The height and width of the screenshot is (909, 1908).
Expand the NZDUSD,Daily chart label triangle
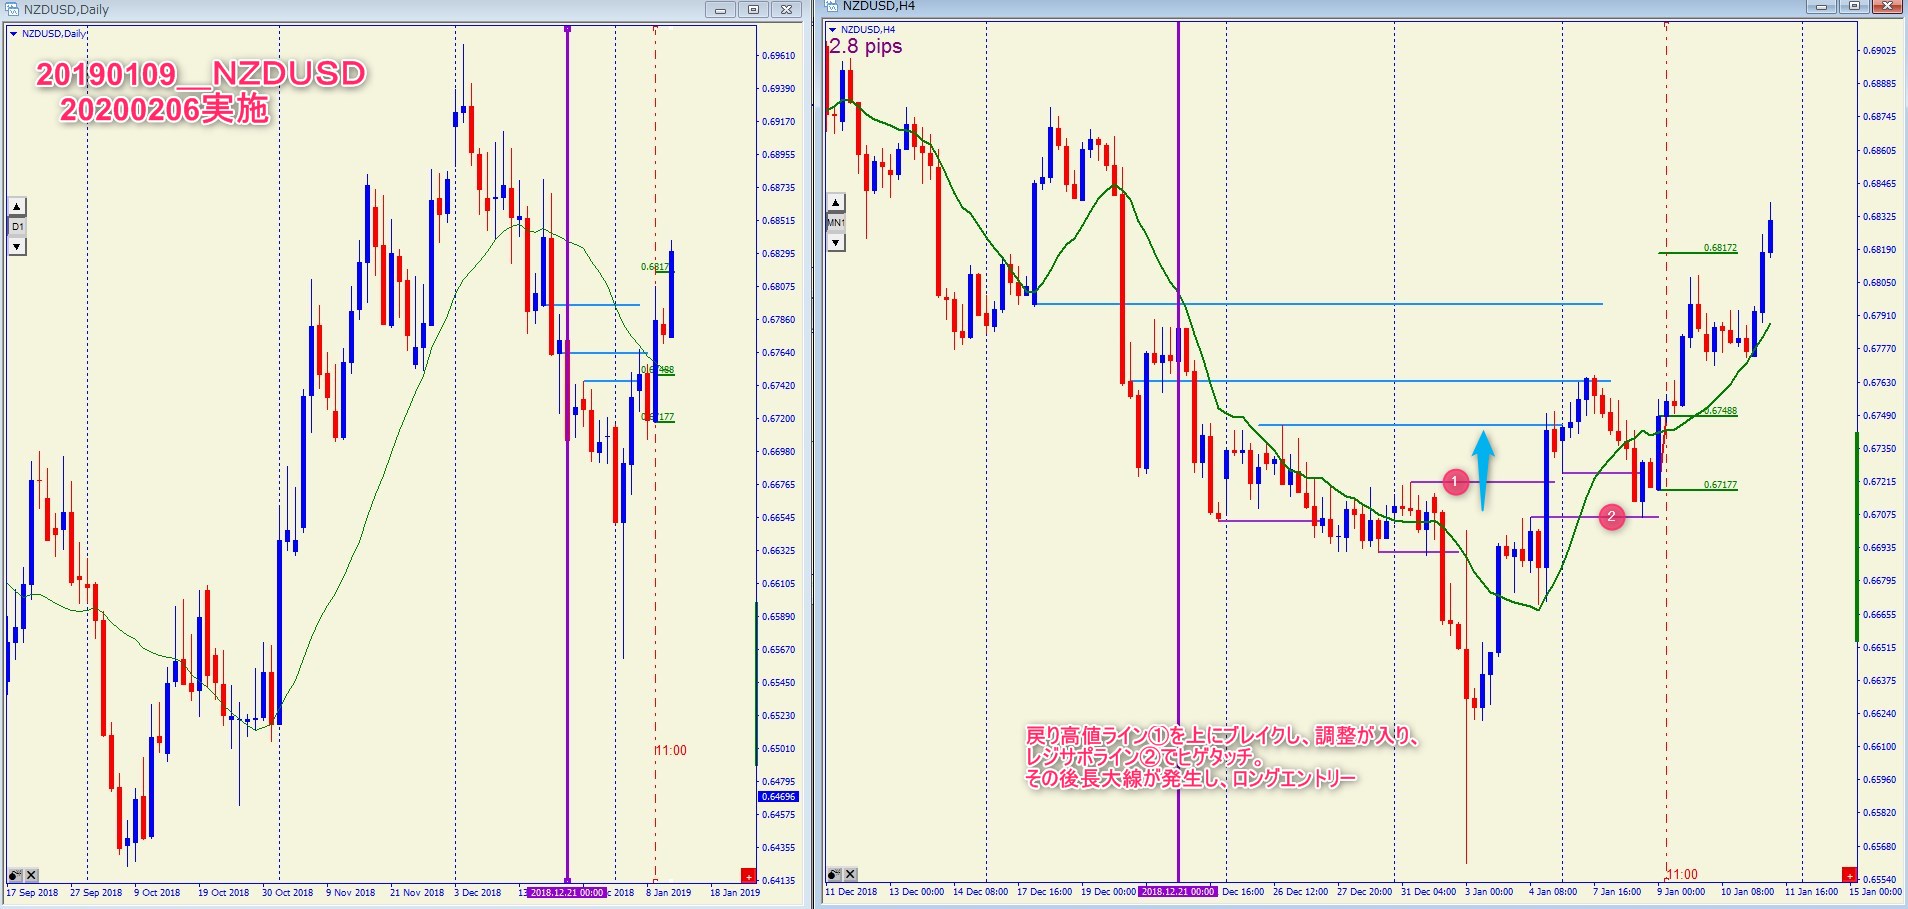click(x=13, y=34)
